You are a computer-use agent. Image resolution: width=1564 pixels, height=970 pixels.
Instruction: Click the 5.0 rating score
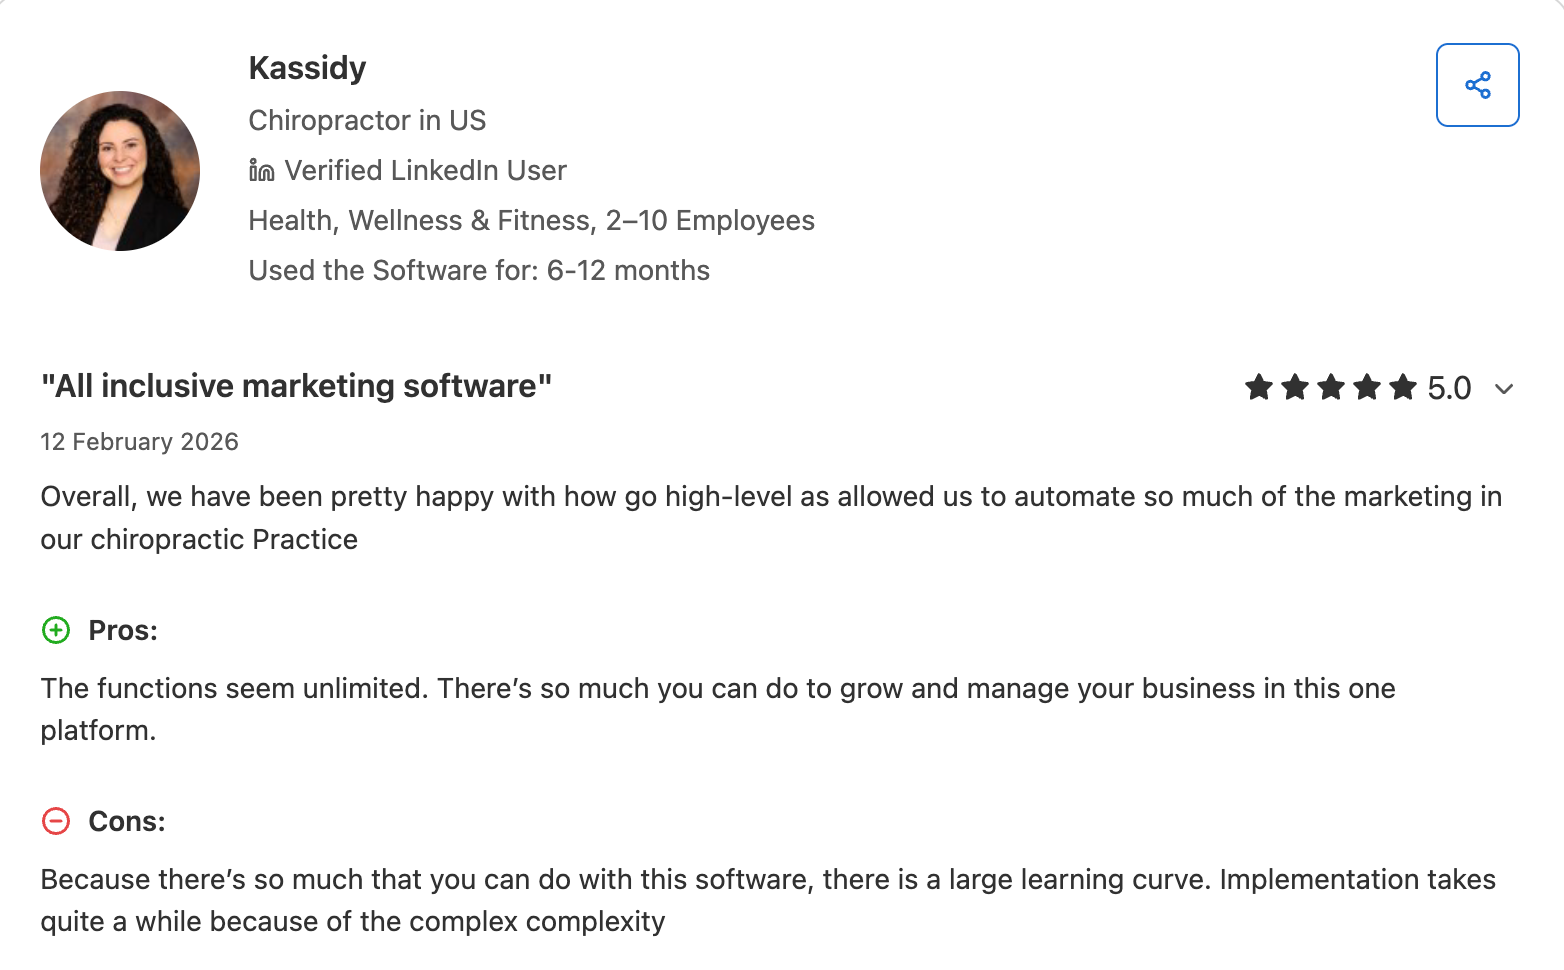[1449, 388]
